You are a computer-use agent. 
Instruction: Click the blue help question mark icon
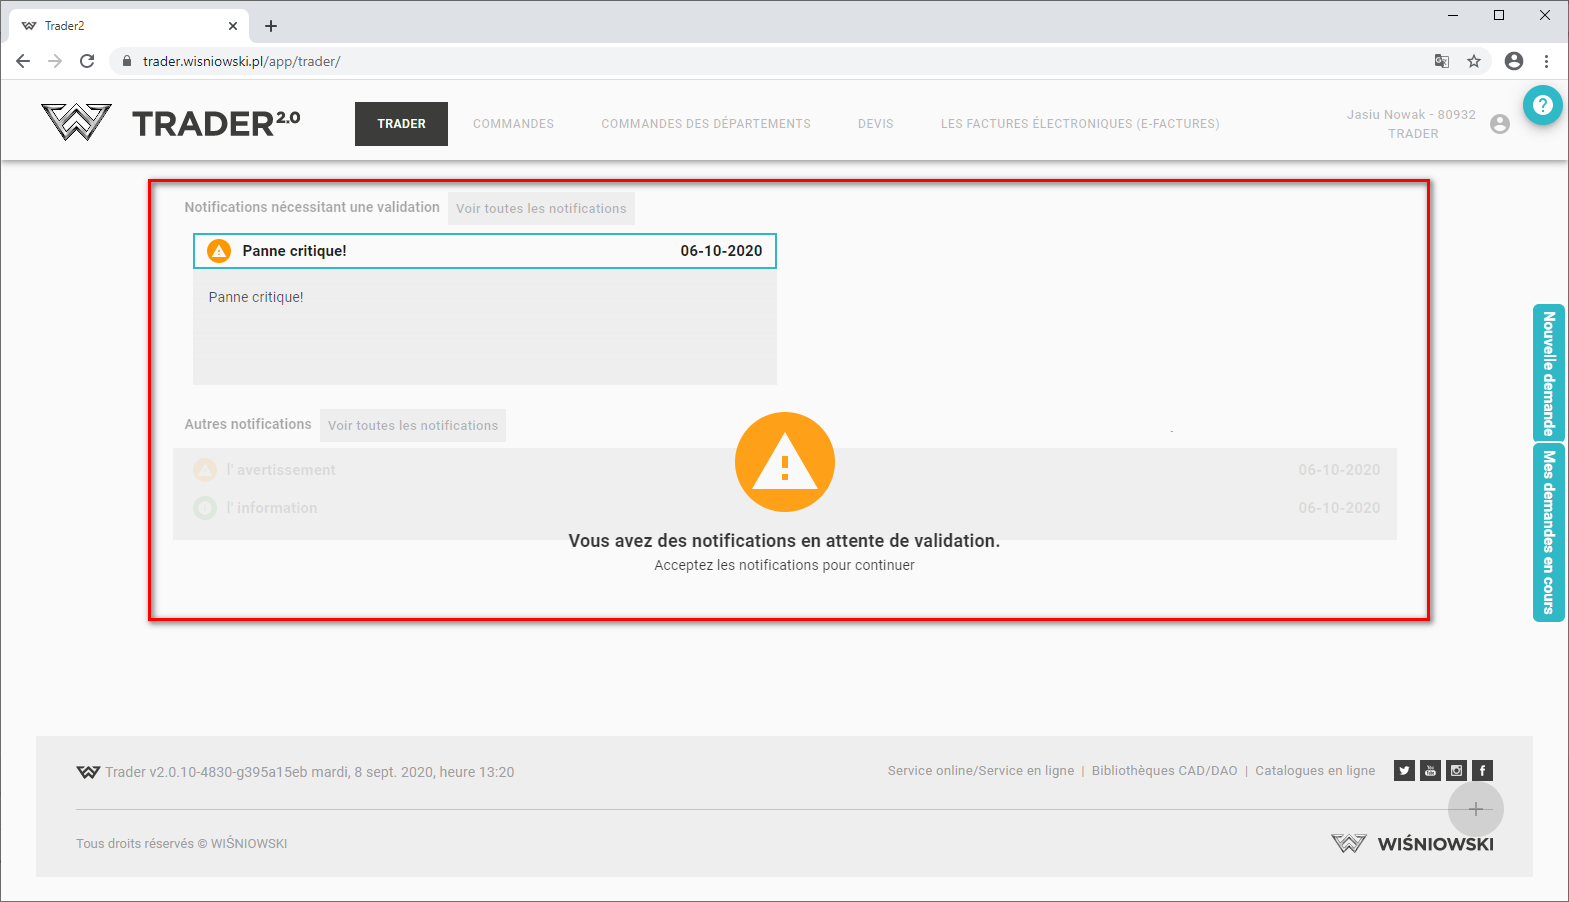click(1543, 105)
